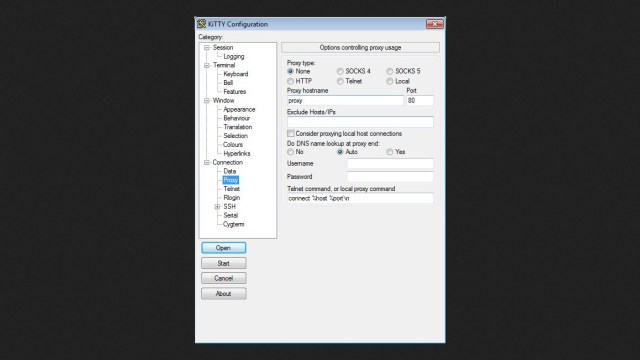Collapse the Terminal tree node
This screenshot has width=640, height=360.
[207, 65]
